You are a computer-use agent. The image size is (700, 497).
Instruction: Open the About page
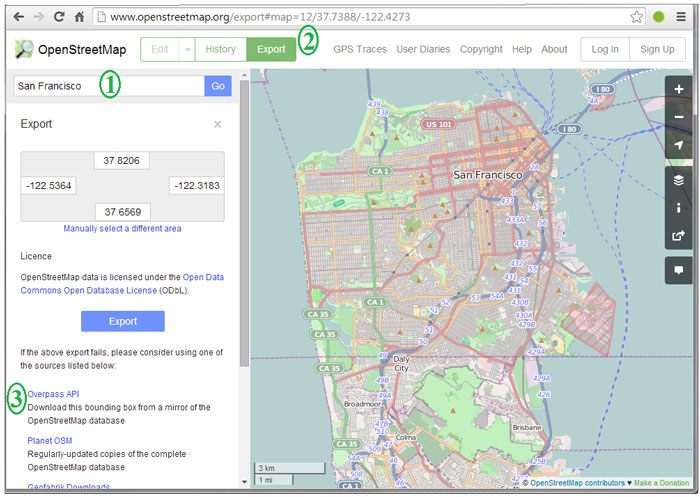554,50
